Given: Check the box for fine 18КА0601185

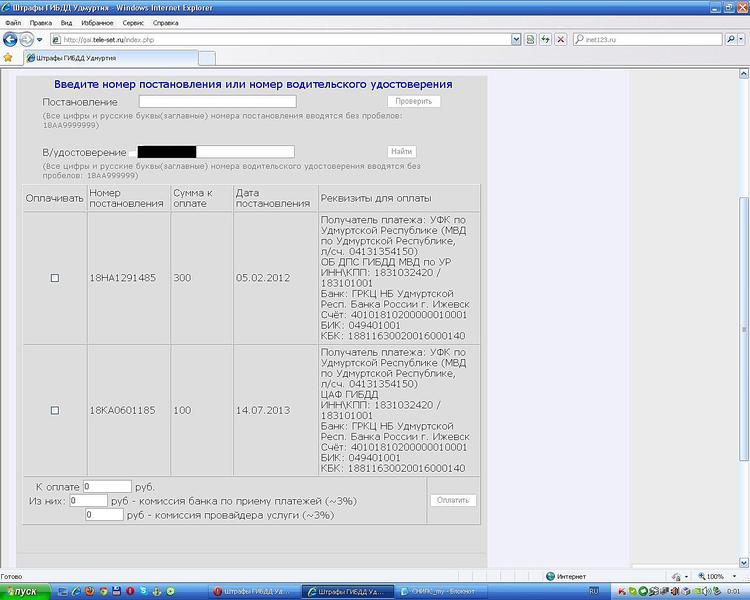Looking at the screenshot, I should point(55,410).
